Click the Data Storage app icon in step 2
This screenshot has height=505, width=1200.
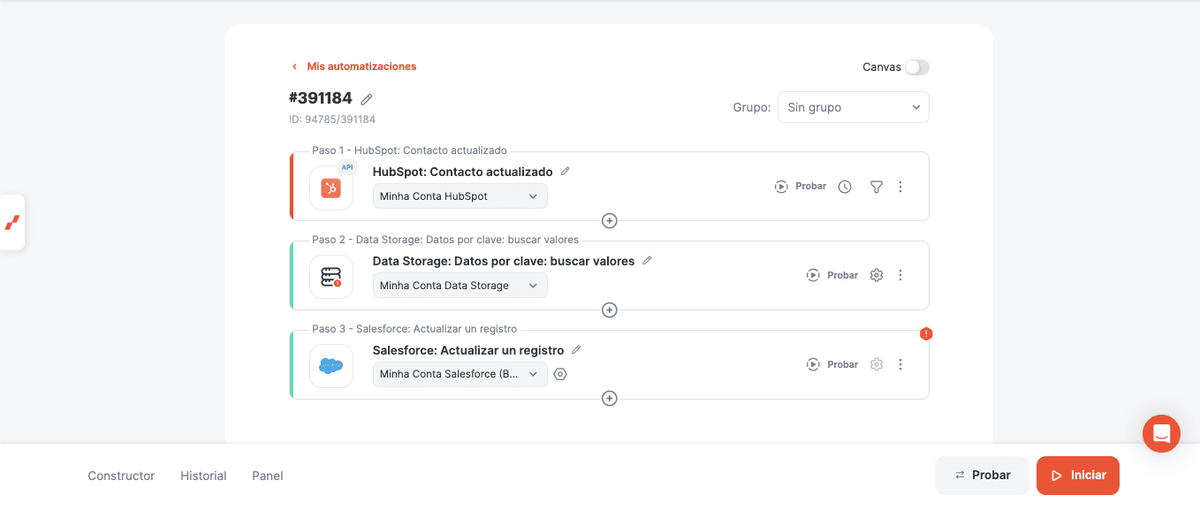coord(331,277)
